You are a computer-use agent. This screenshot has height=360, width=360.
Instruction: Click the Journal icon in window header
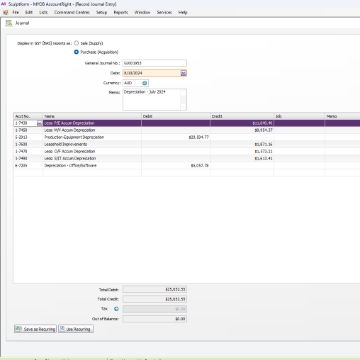pos(9,23)
